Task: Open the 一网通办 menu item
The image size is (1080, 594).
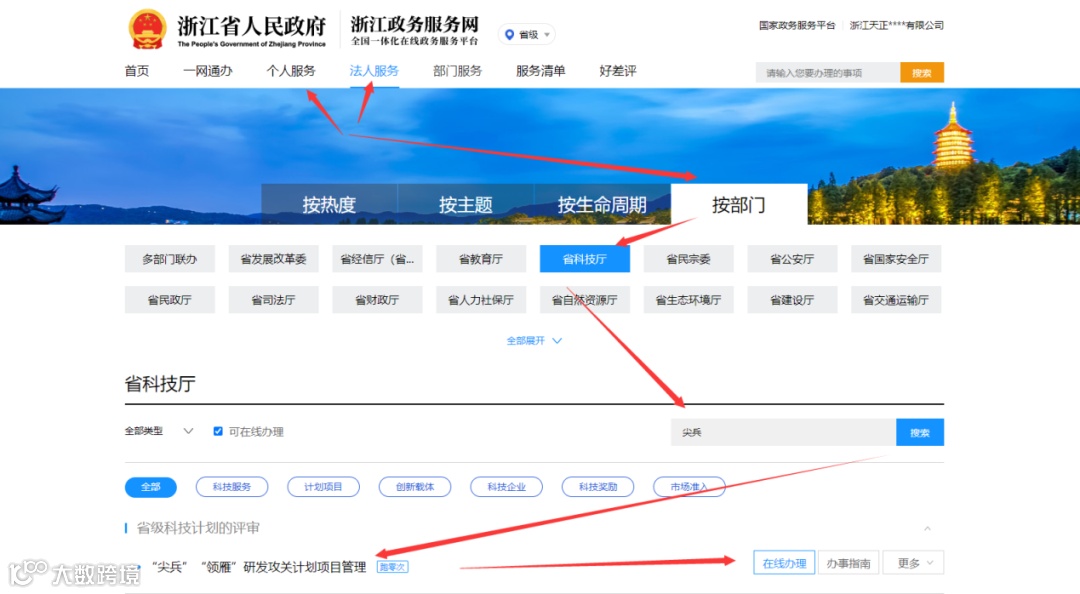Action: 207,71
